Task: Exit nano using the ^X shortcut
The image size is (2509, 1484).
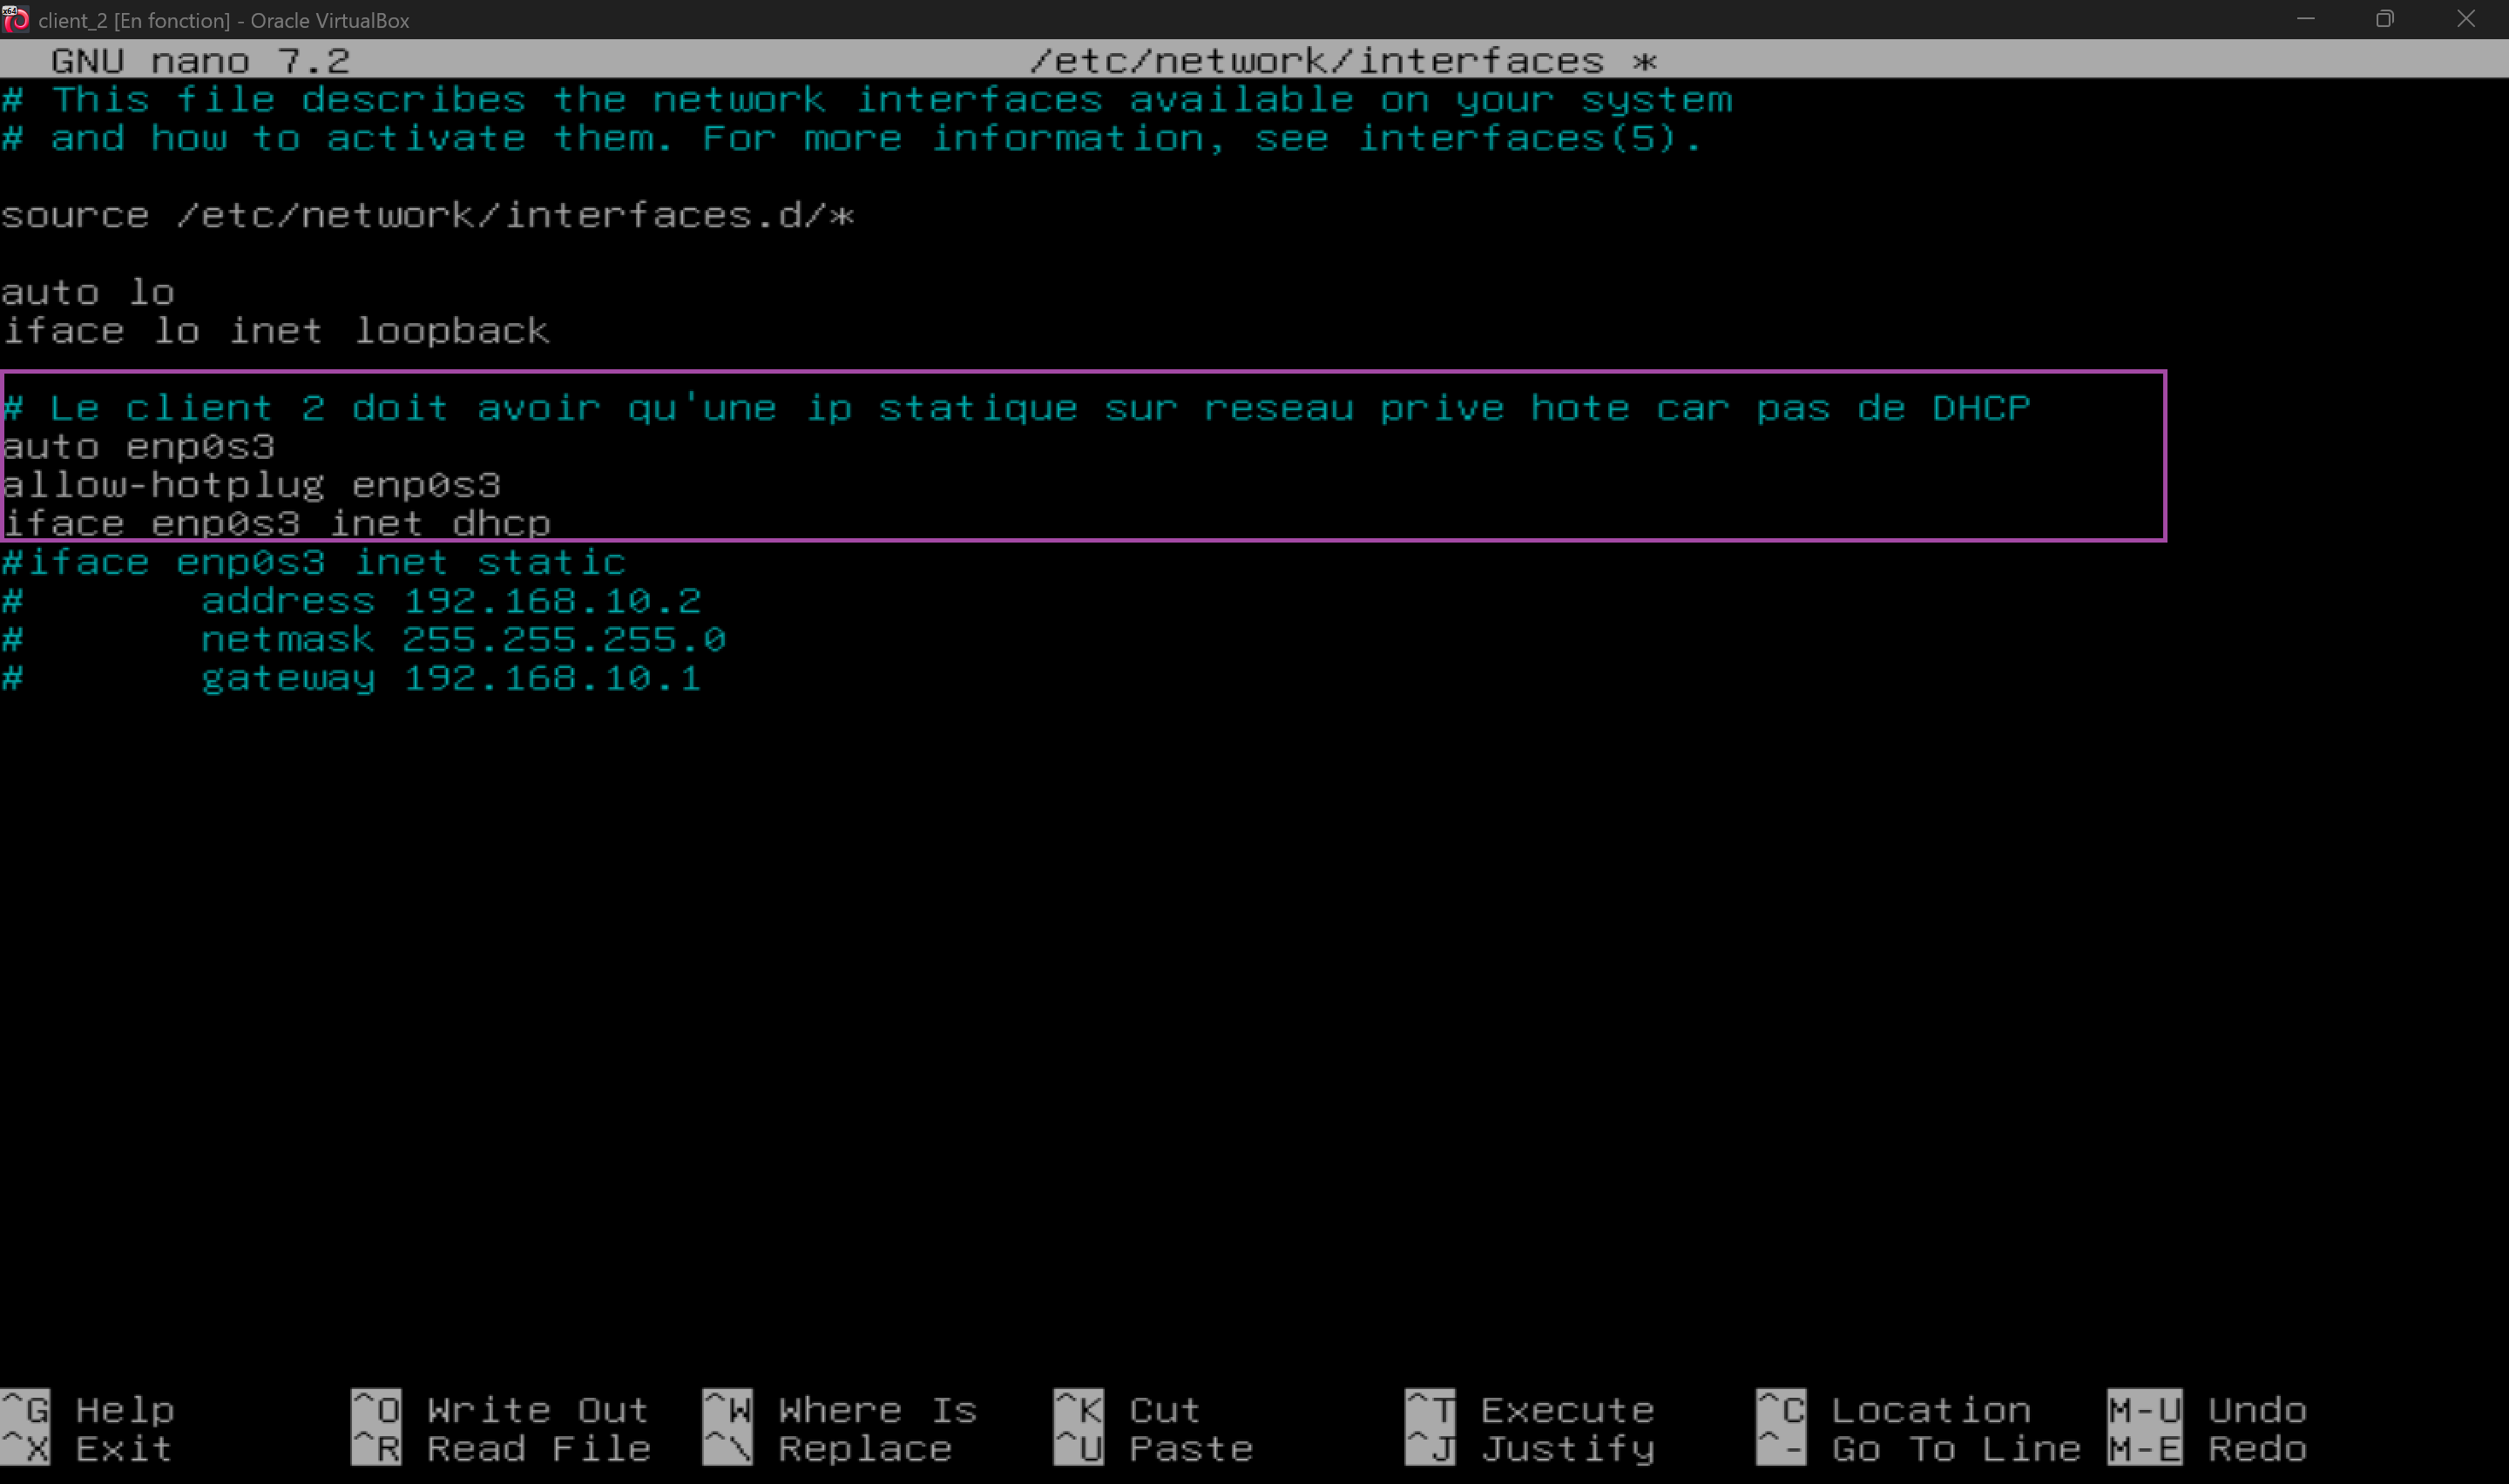Action: (x=25, y=1449)
